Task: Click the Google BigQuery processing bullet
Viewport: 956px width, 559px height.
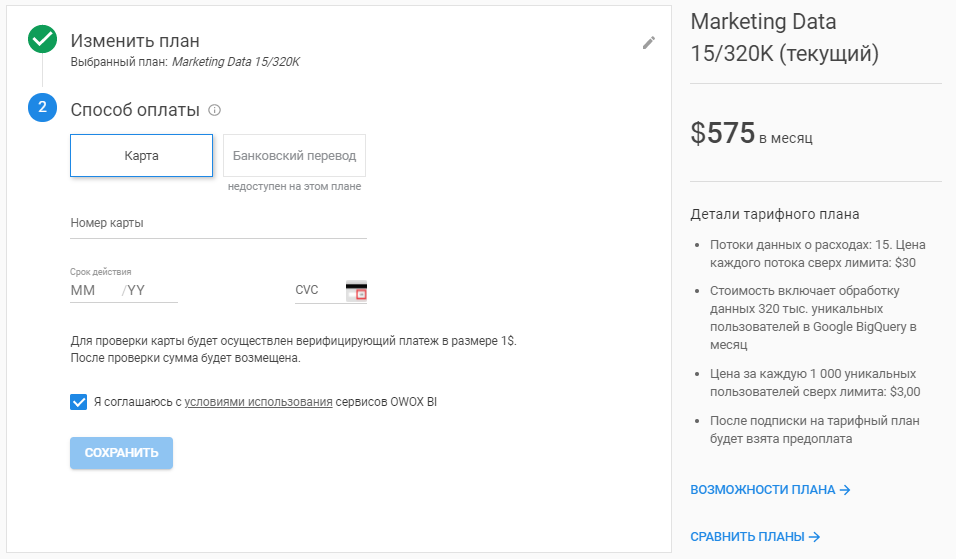Action: [x=813, y=318]
